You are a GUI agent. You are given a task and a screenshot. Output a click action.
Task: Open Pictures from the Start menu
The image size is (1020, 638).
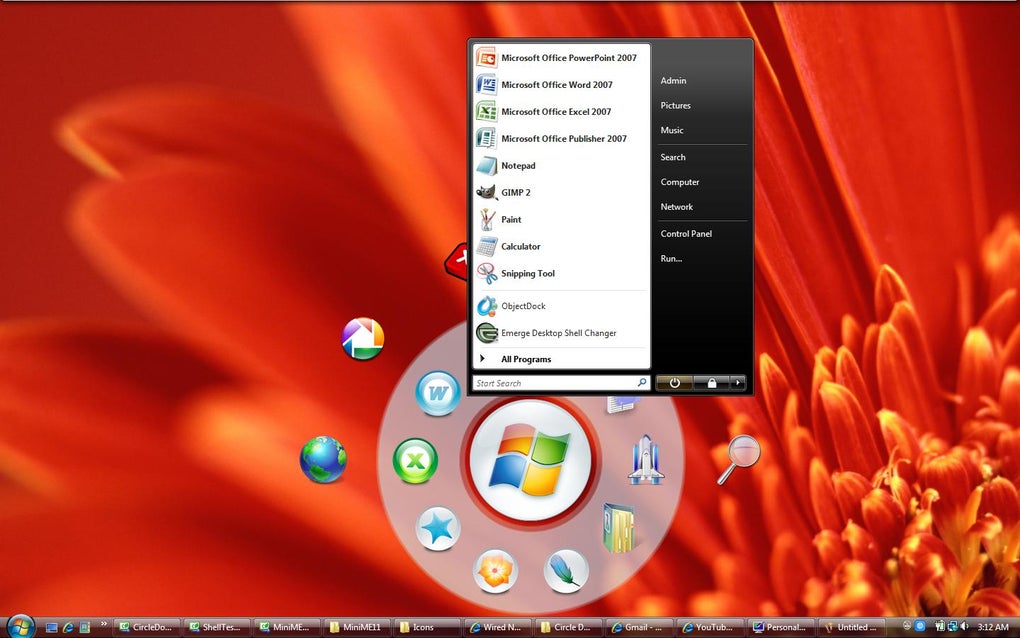(675, 105)
